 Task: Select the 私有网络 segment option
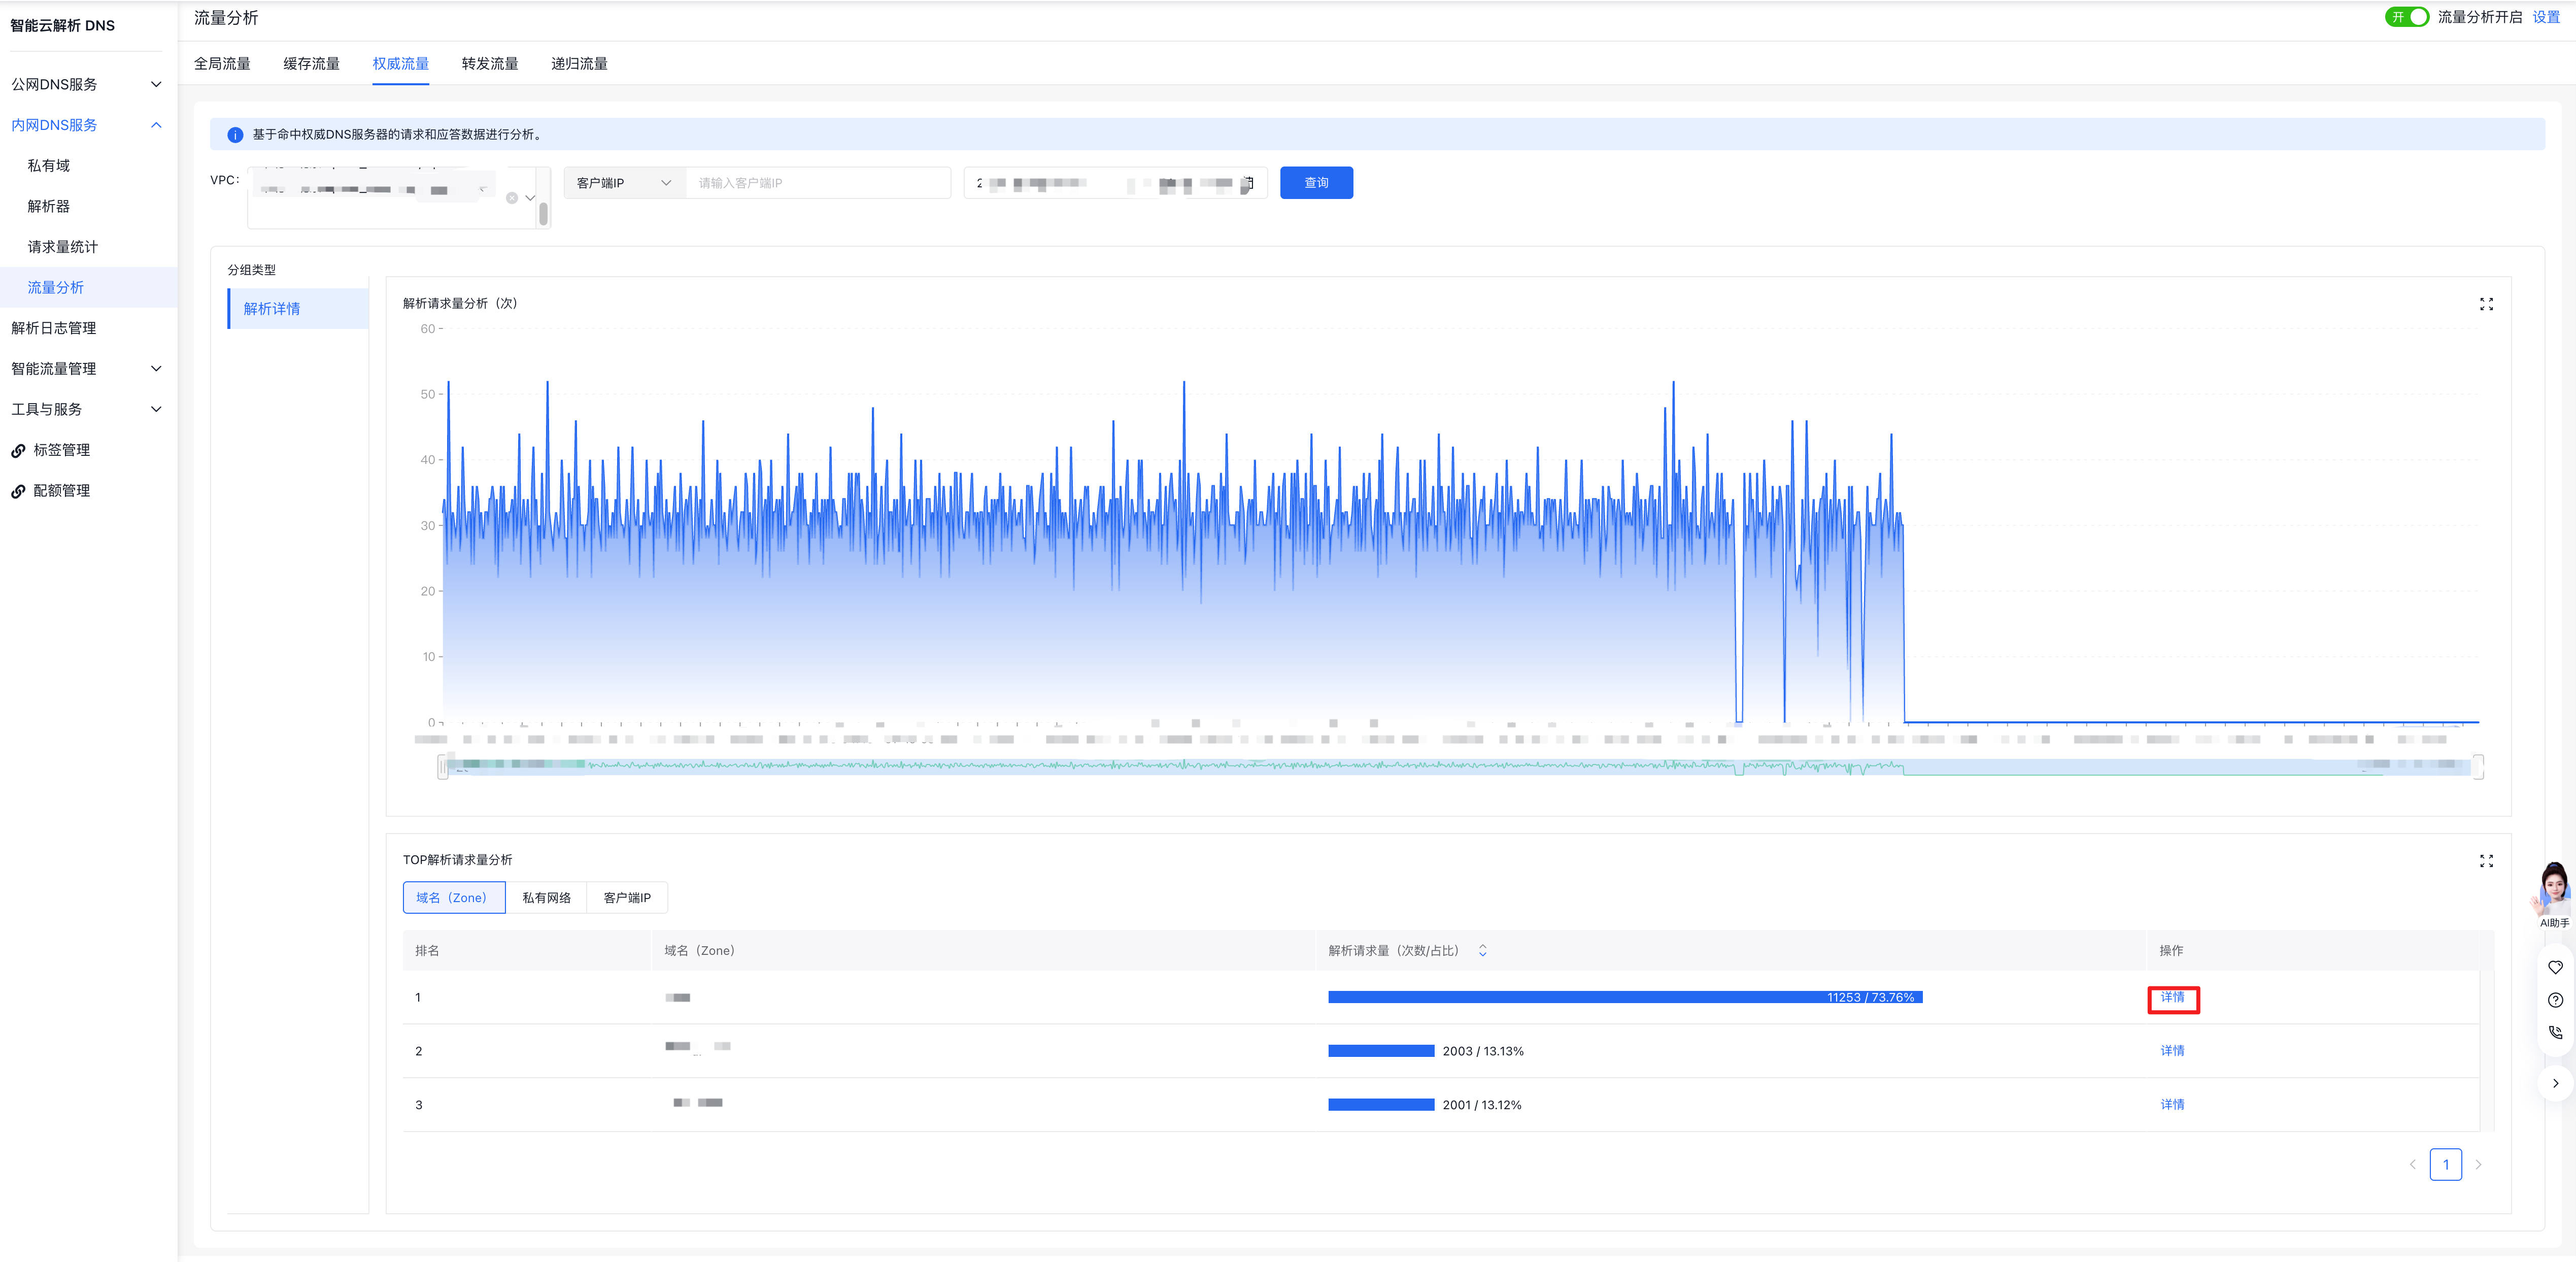point(546,898)
